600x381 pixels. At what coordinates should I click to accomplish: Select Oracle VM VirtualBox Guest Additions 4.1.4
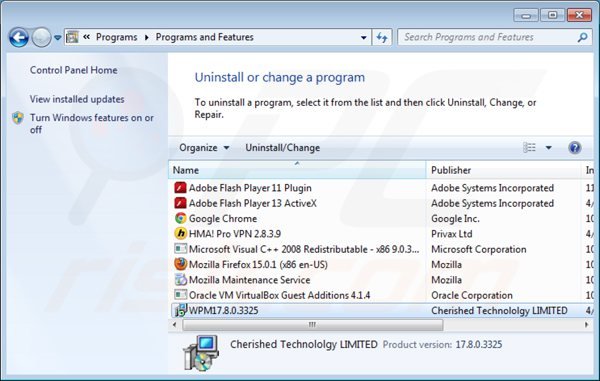(x=279, y=295)
